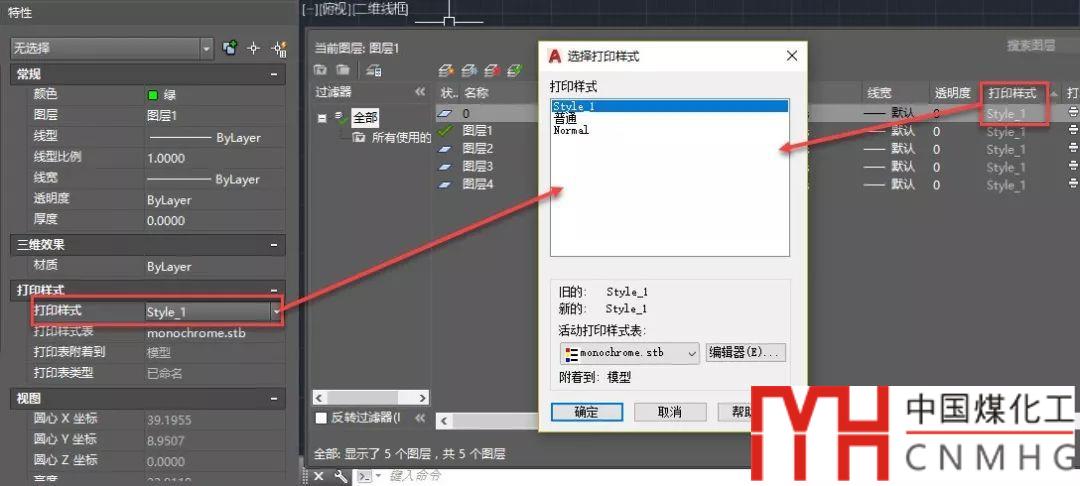Click the 打印样式 column header
Viewport: 1080px width, 486px height.
coord(1012,93)
